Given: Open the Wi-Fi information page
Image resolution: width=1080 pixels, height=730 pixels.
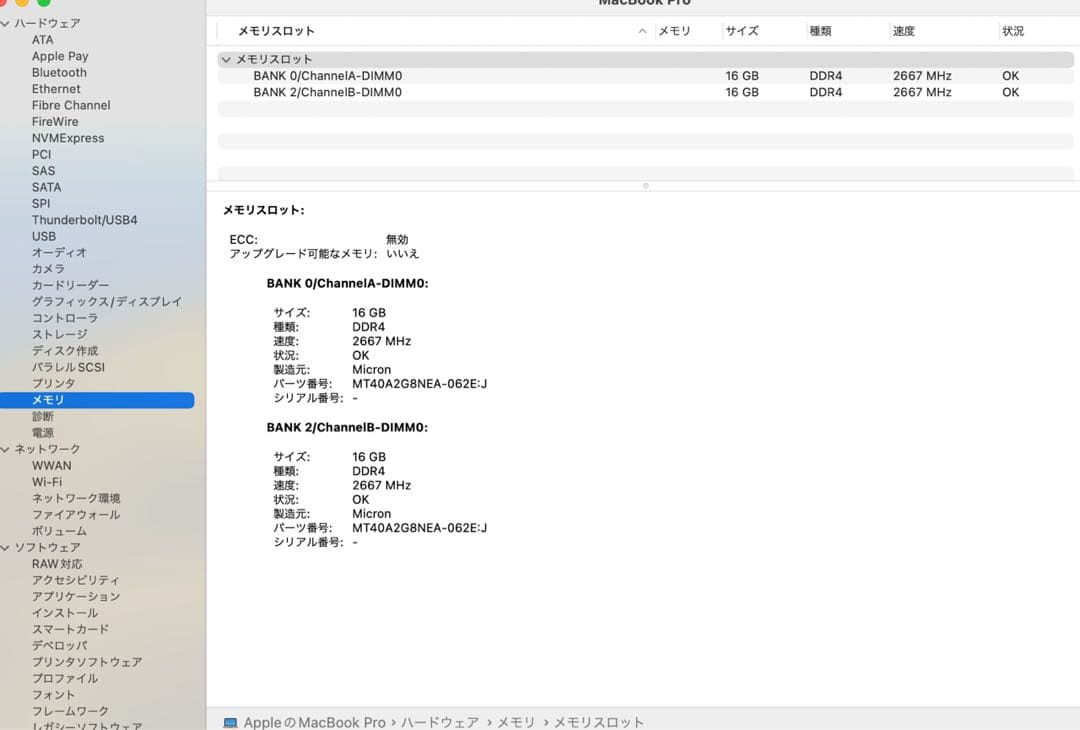Looking at the screenshot, I should coord(48,481).
